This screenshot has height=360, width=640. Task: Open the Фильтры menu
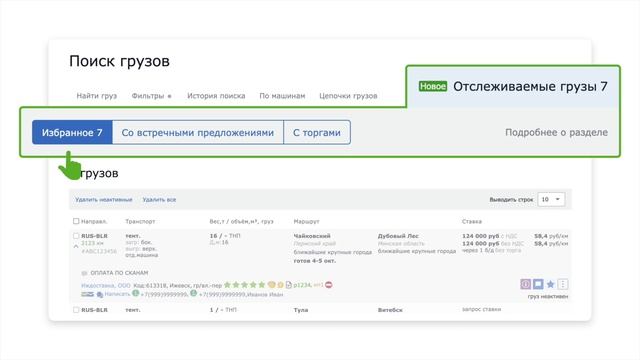pos(151,96)
